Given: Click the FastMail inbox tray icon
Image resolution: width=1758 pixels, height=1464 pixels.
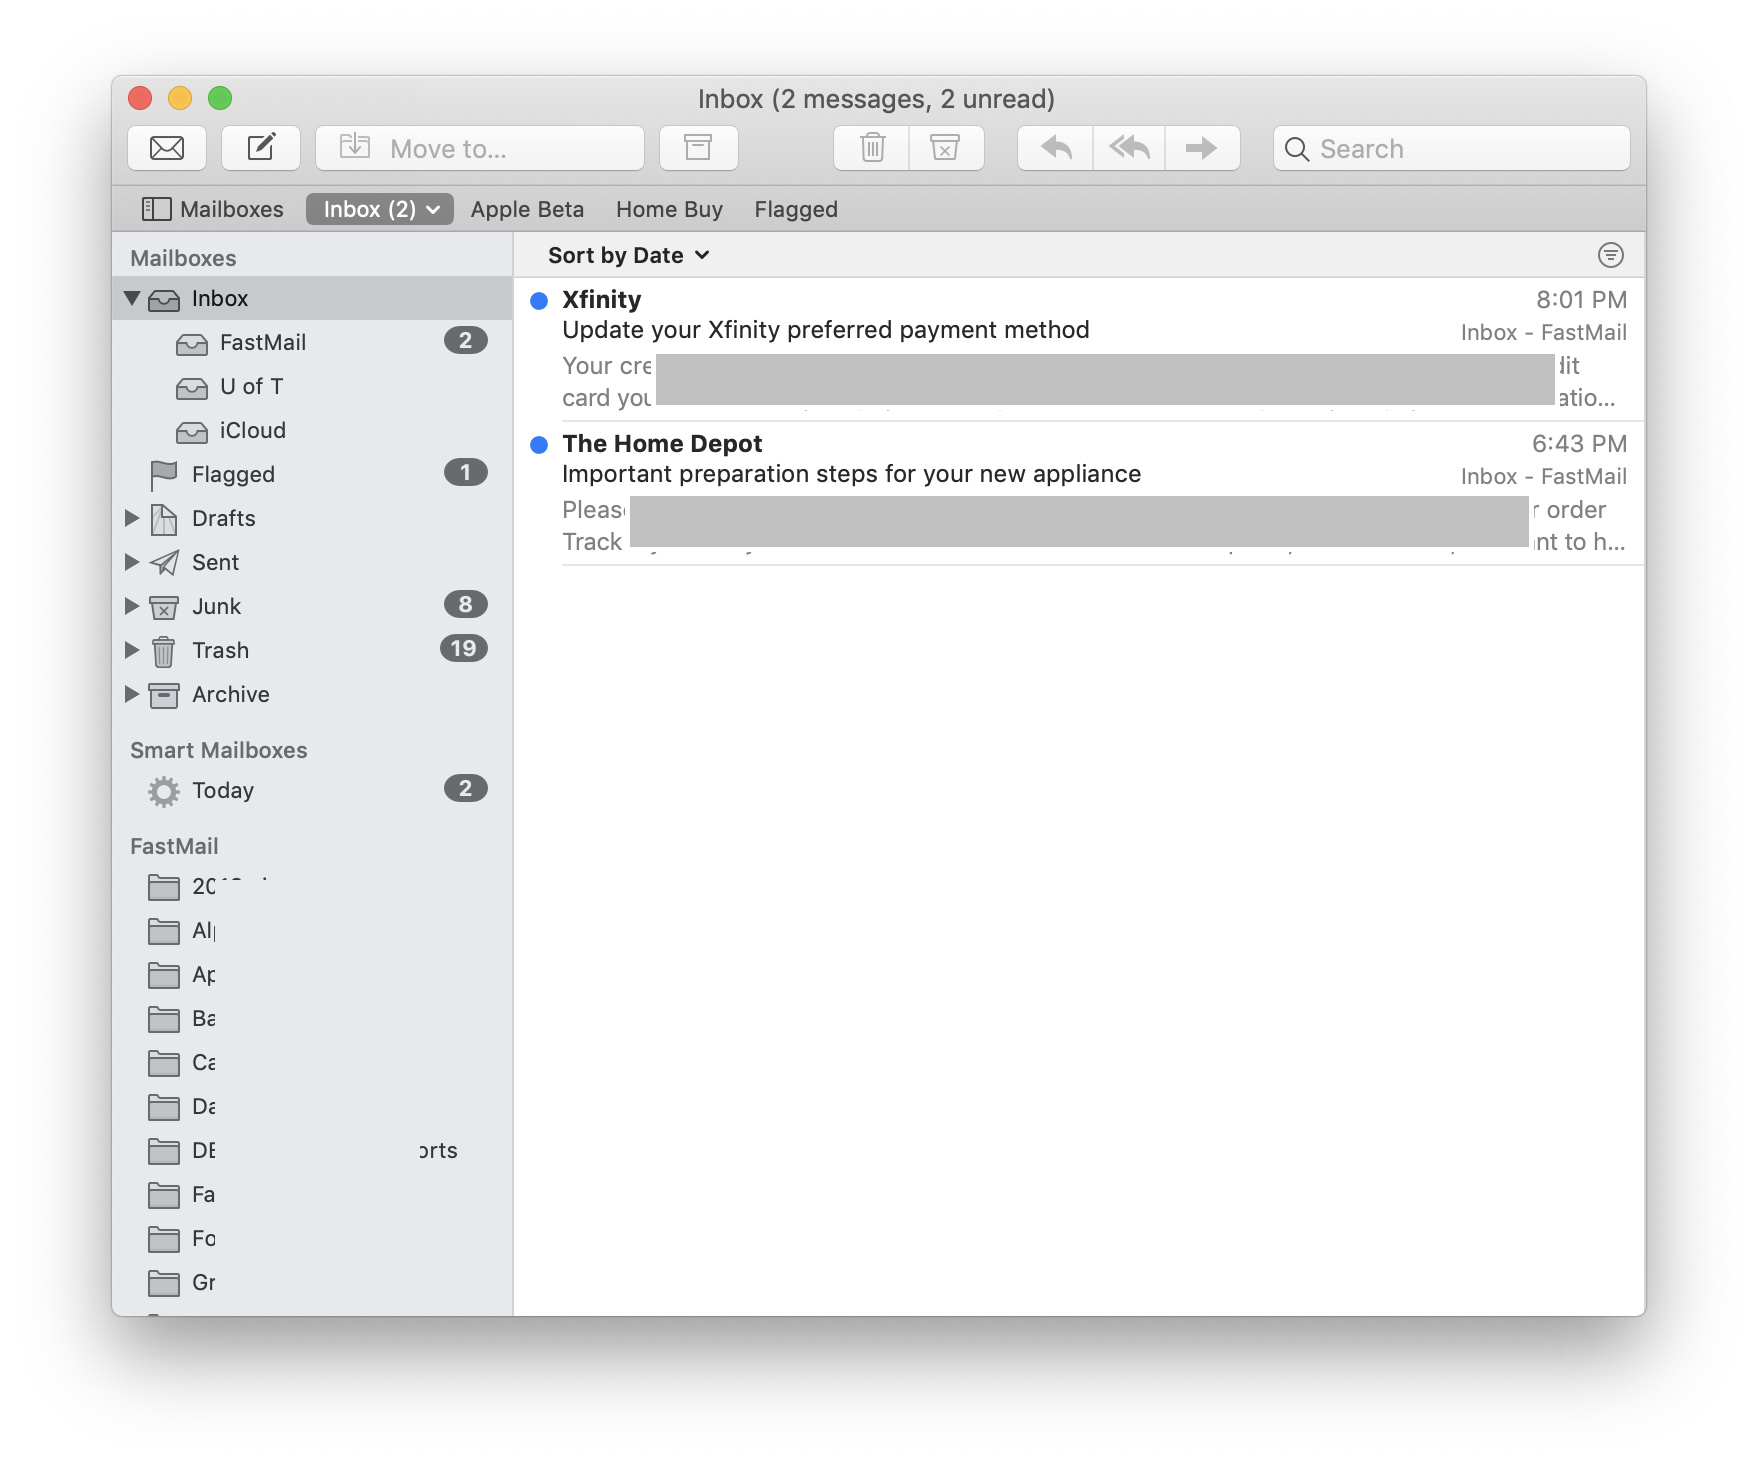Looking at the screenshot, I should (192, 344).
